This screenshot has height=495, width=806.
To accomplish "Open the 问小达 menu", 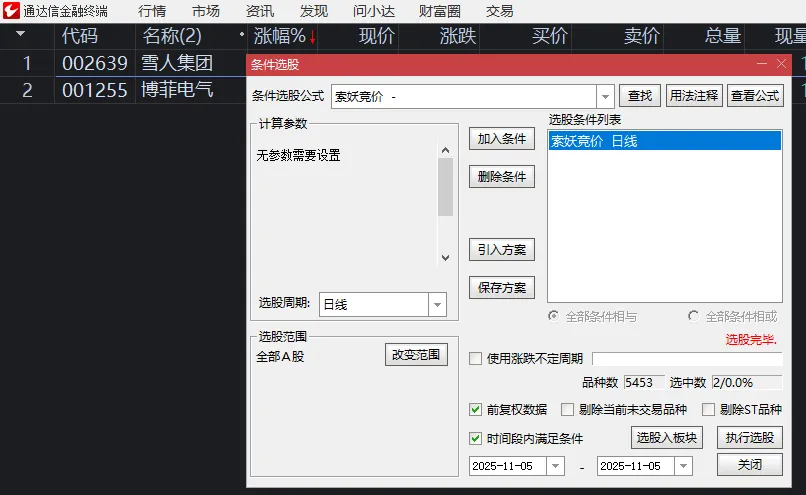I will [x=373, y=11].
